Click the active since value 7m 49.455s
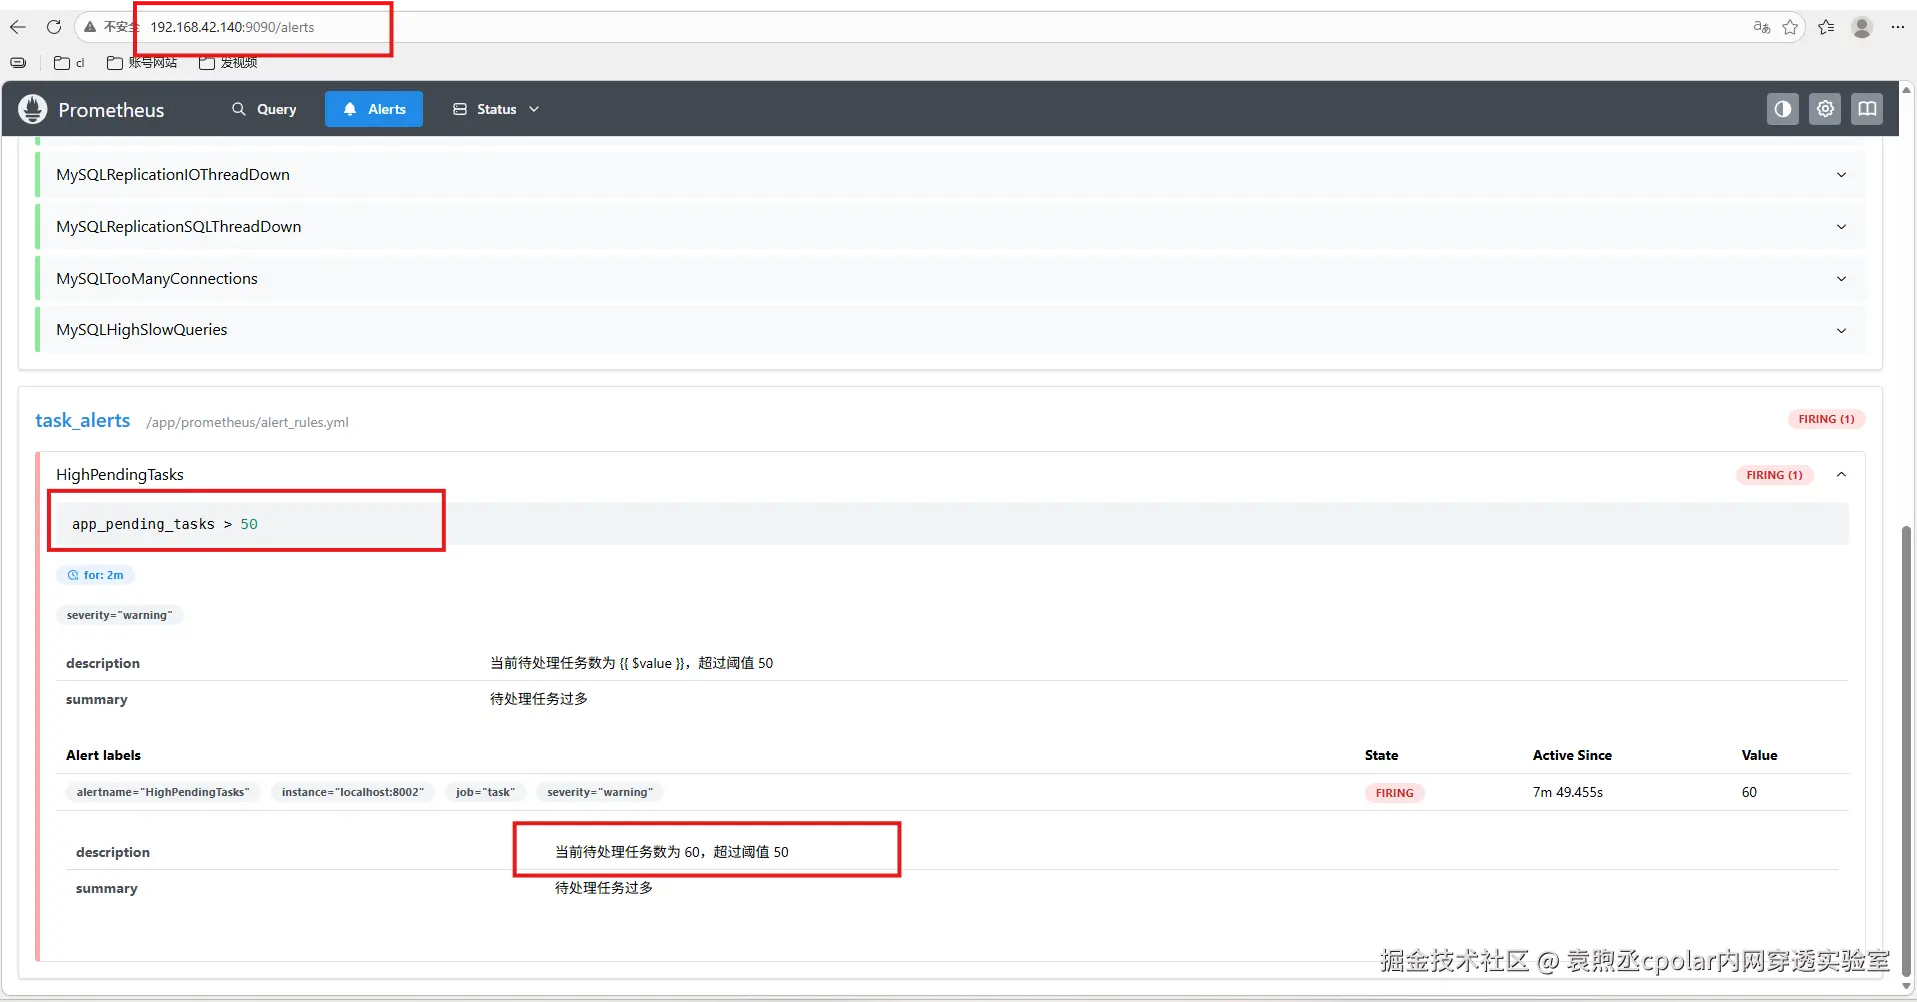Viewport: 1917px width, 1002px height. coord(1567,792)
